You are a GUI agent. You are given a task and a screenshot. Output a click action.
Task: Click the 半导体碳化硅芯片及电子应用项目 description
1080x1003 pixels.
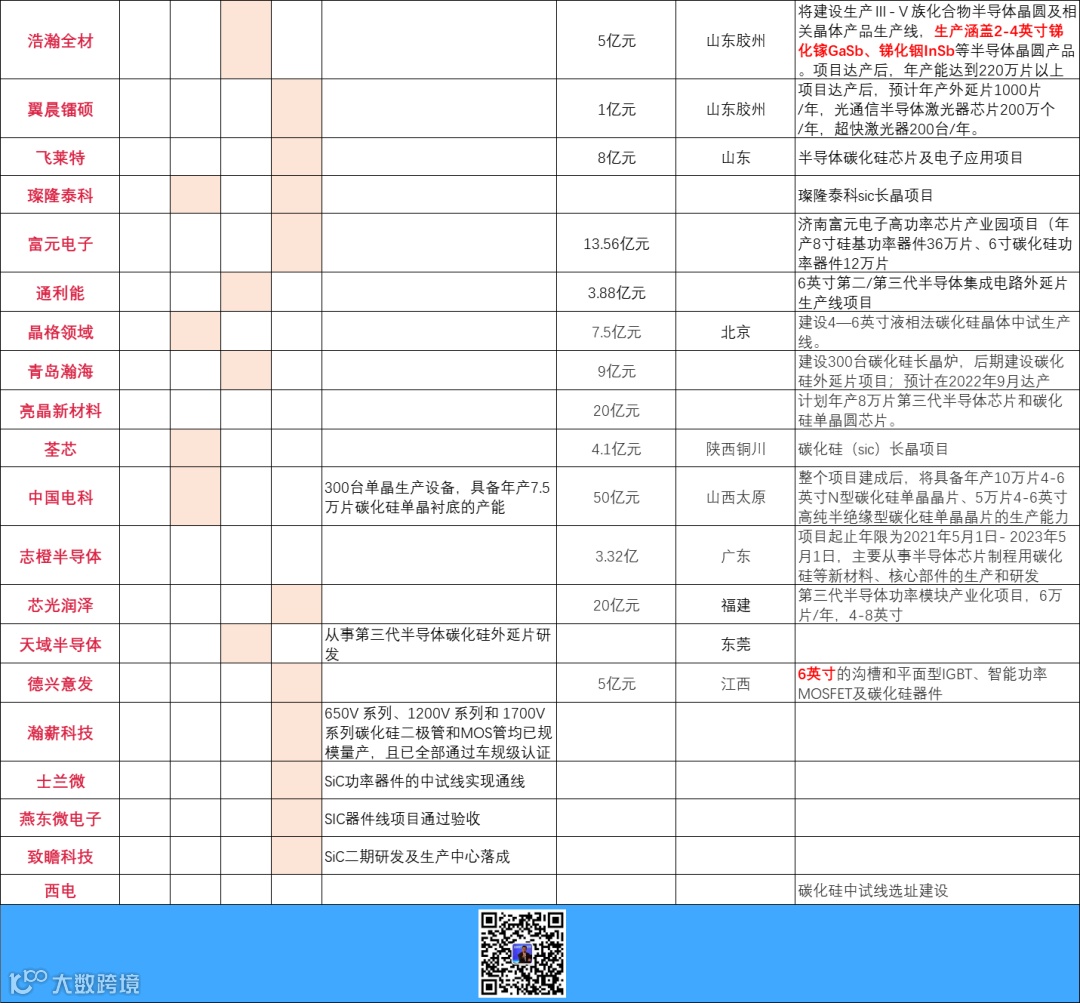click(x=937, y=157)
